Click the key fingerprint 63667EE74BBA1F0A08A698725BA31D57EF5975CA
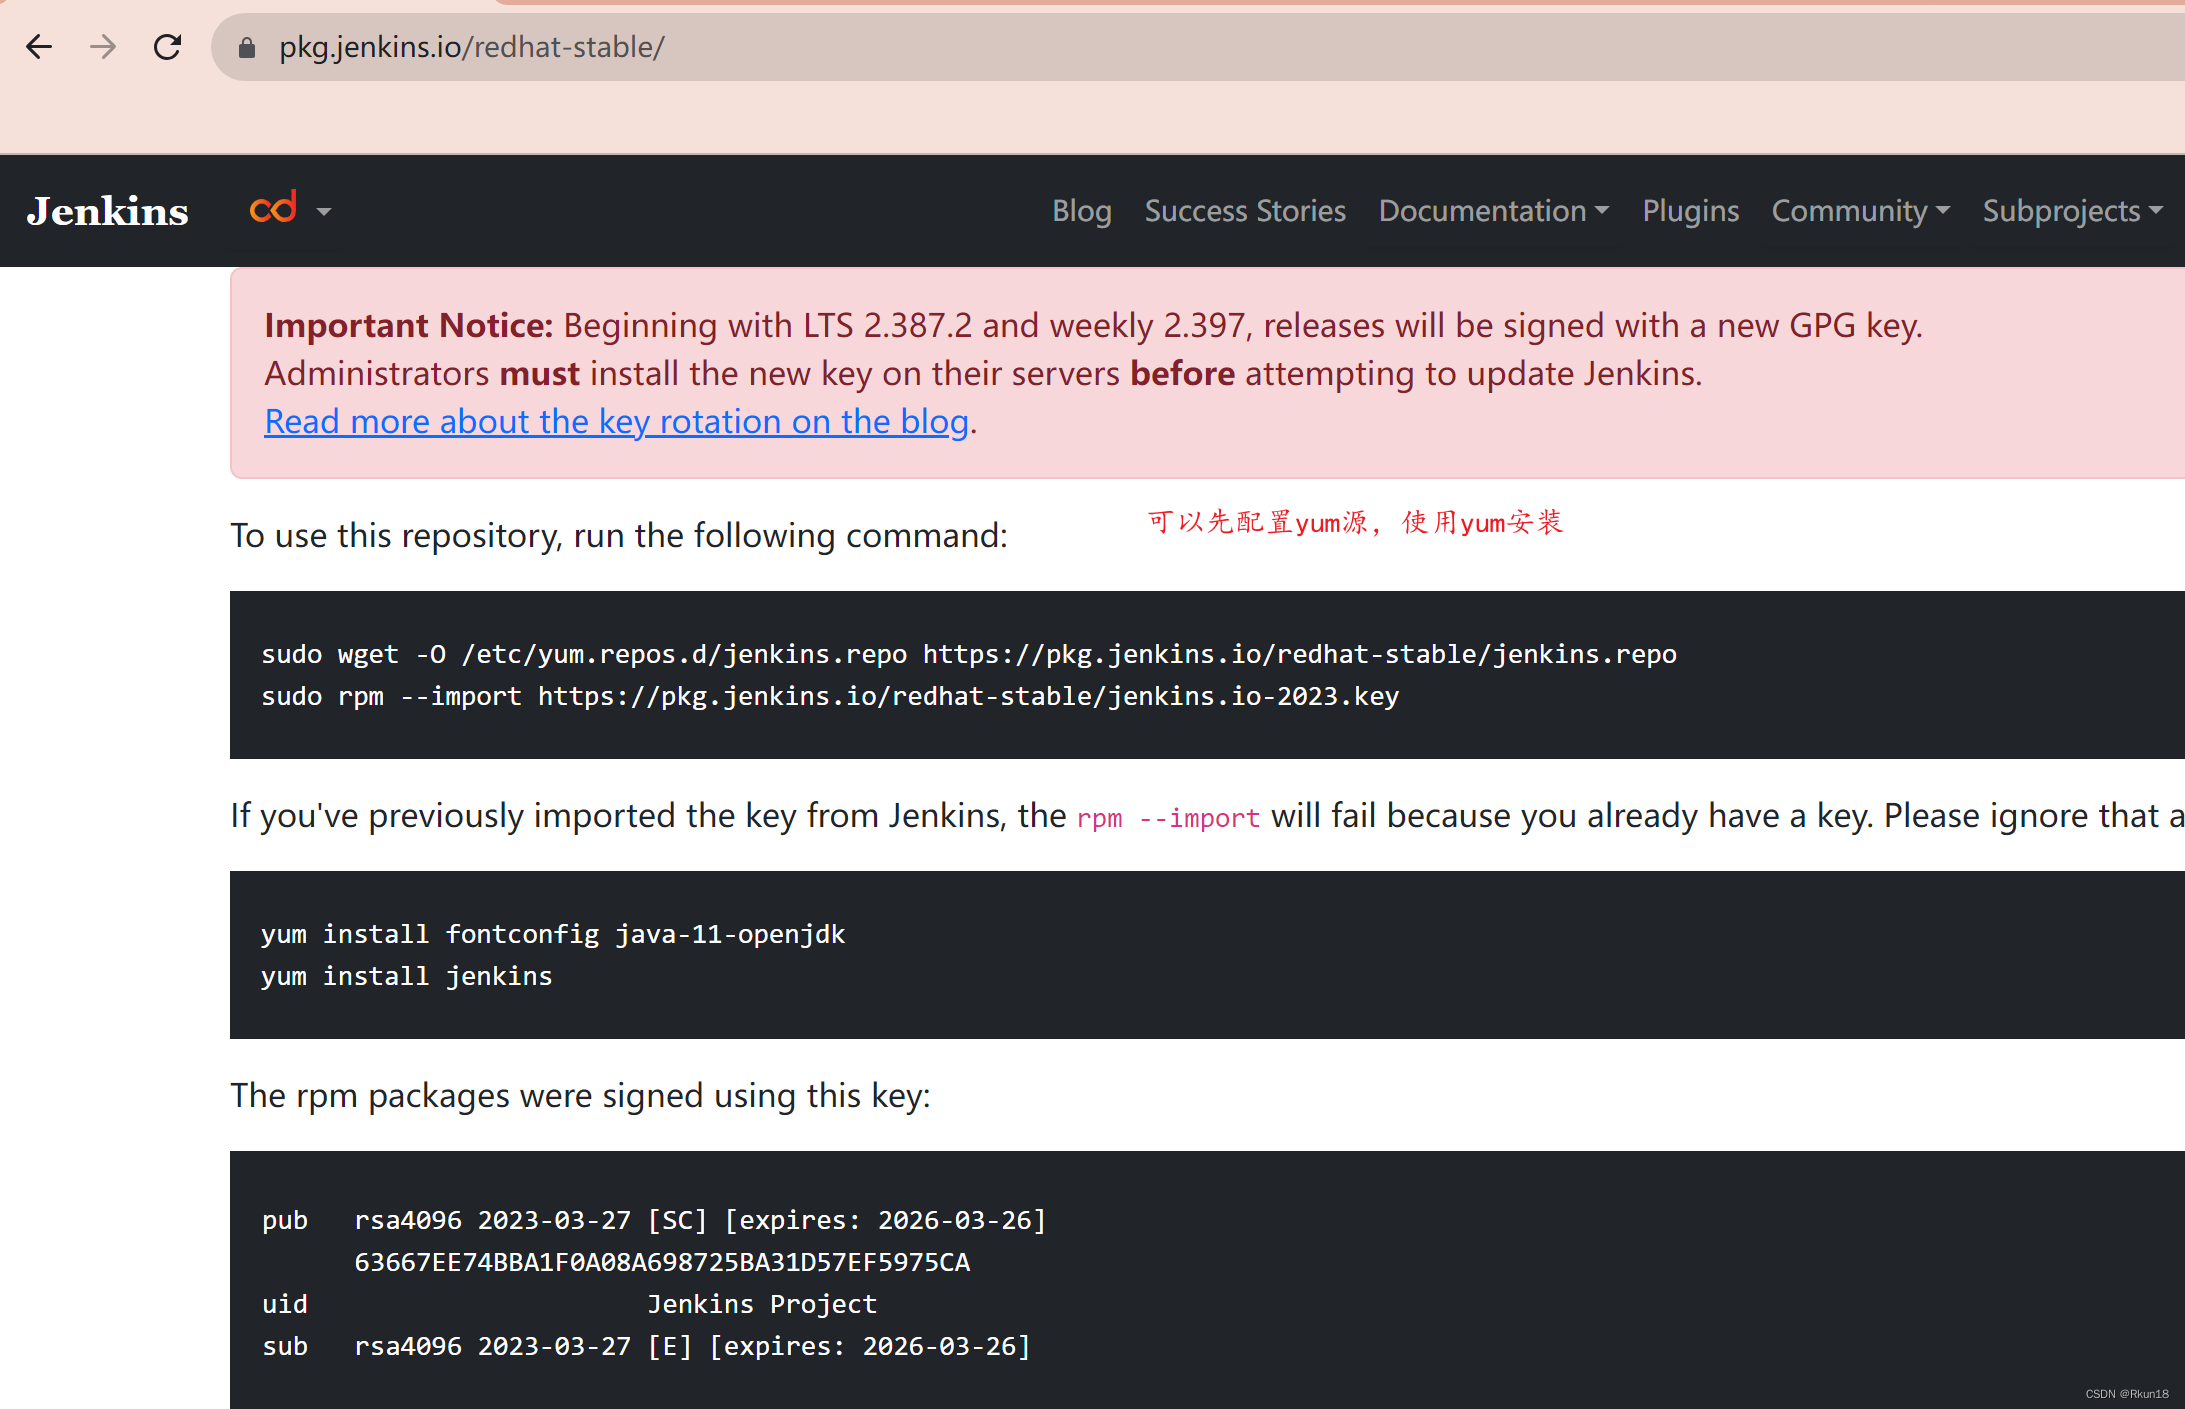Image resolution: width=2185 pixels, height=1409 pixels. (x=662, y=1262)
